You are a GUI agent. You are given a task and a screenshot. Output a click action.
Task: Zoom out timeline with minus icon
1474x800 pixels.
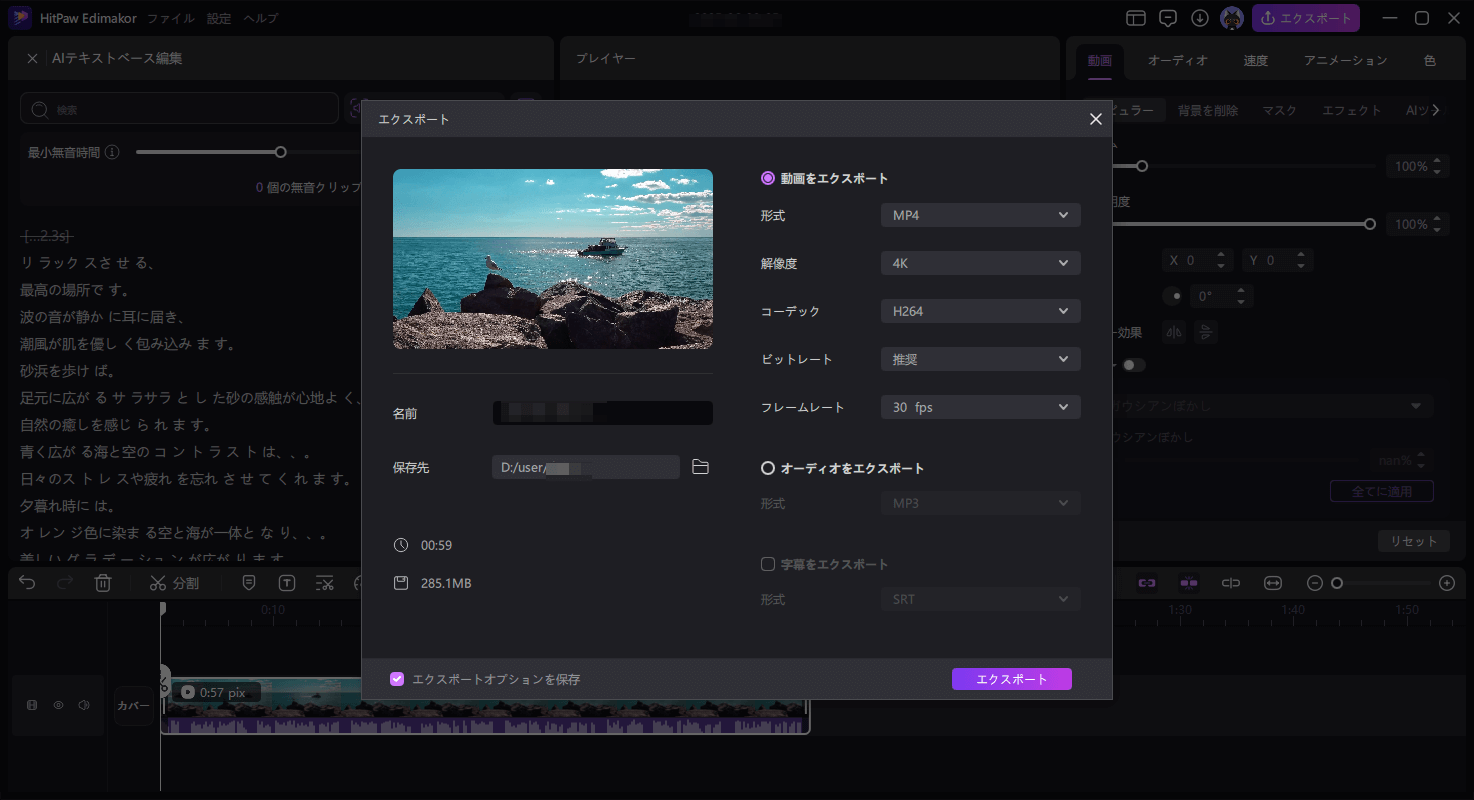coord(1315,583)
